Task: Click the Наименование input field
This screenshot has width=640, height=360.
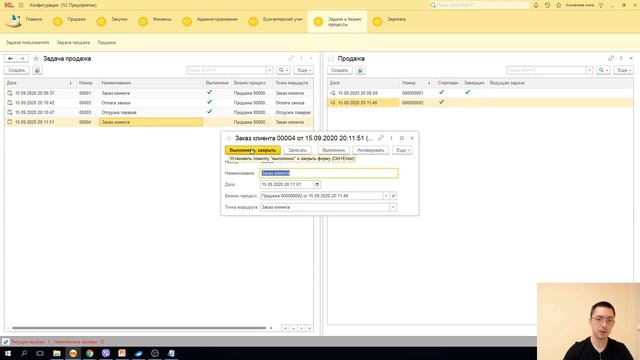Action: point(329,173)
